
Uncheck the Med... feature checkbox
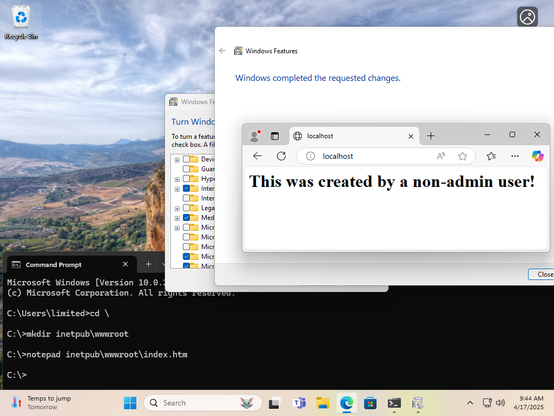(x=186, y=218)
